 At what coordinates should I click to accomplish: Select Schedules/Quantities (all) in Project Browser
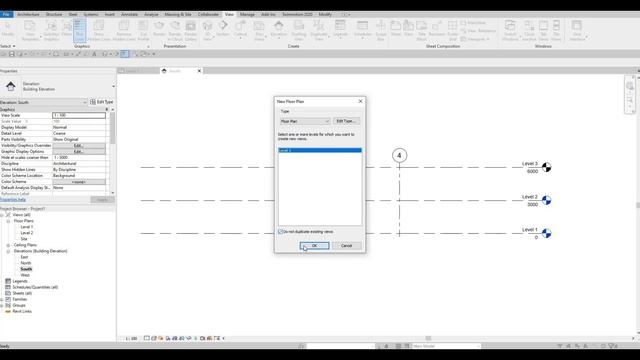[35, 287]
